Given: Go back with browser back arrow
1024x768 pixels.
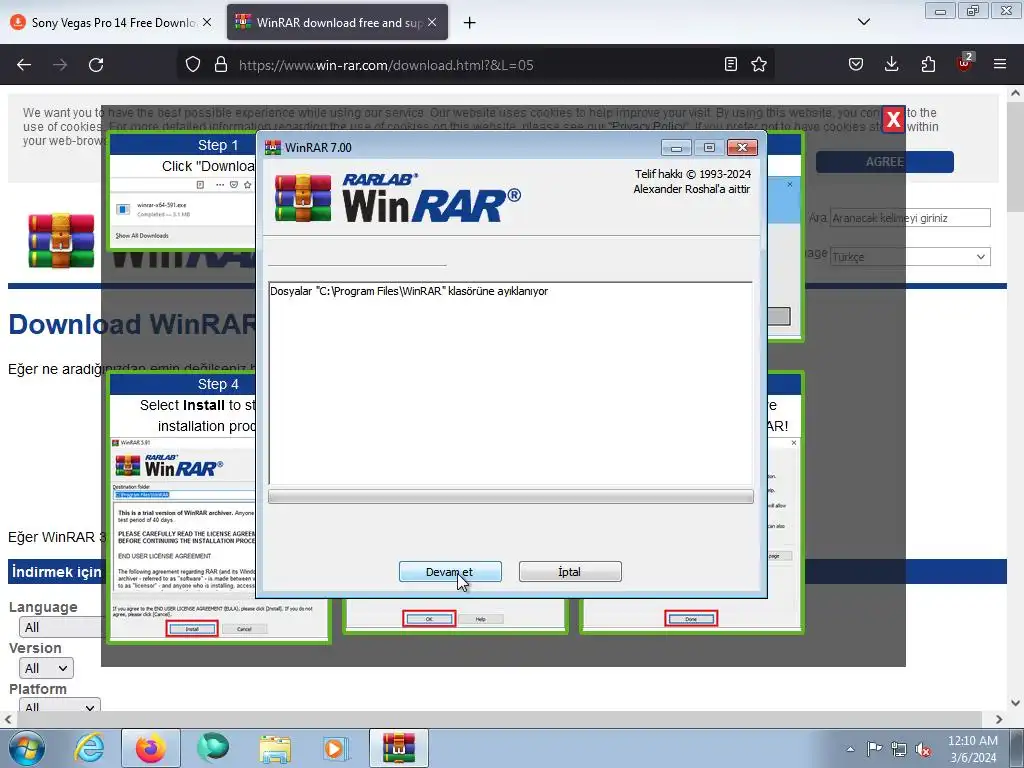Looking at the screenshot, I should coord(24,65).
